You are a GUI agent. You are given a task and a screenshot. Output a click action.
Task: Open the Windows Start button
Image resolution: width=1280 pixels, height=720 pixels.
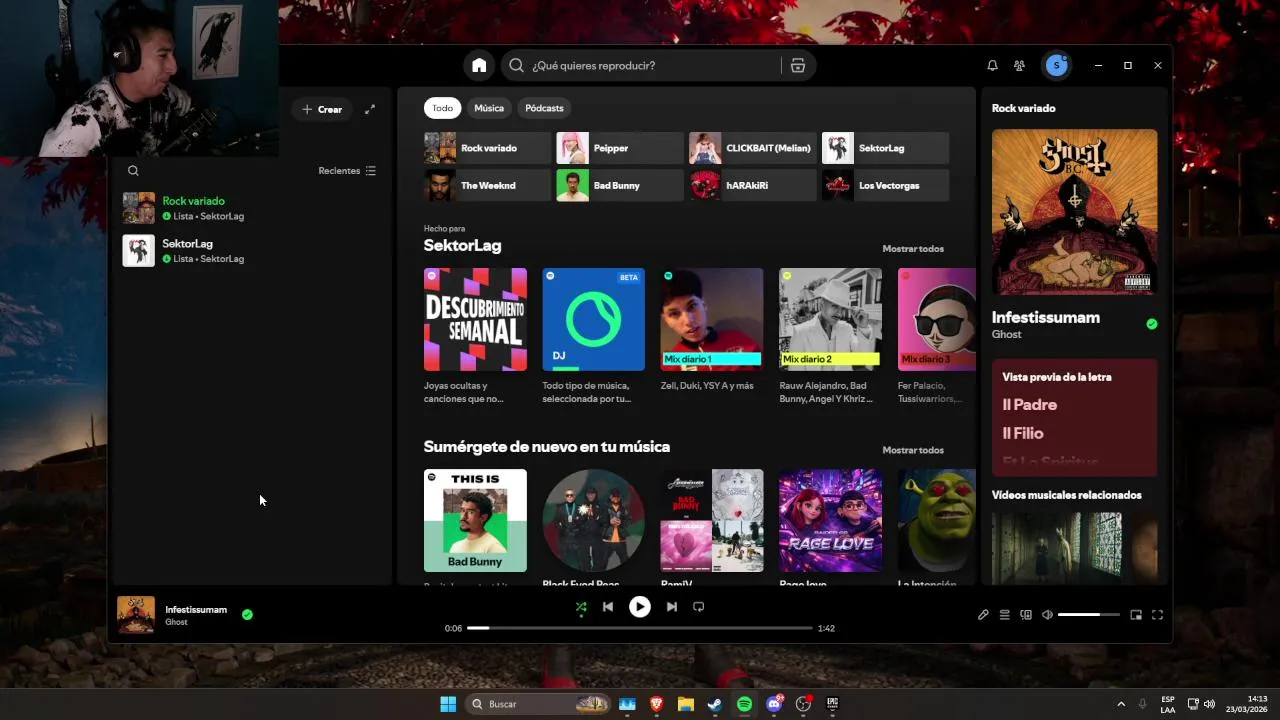coord(448,704)
